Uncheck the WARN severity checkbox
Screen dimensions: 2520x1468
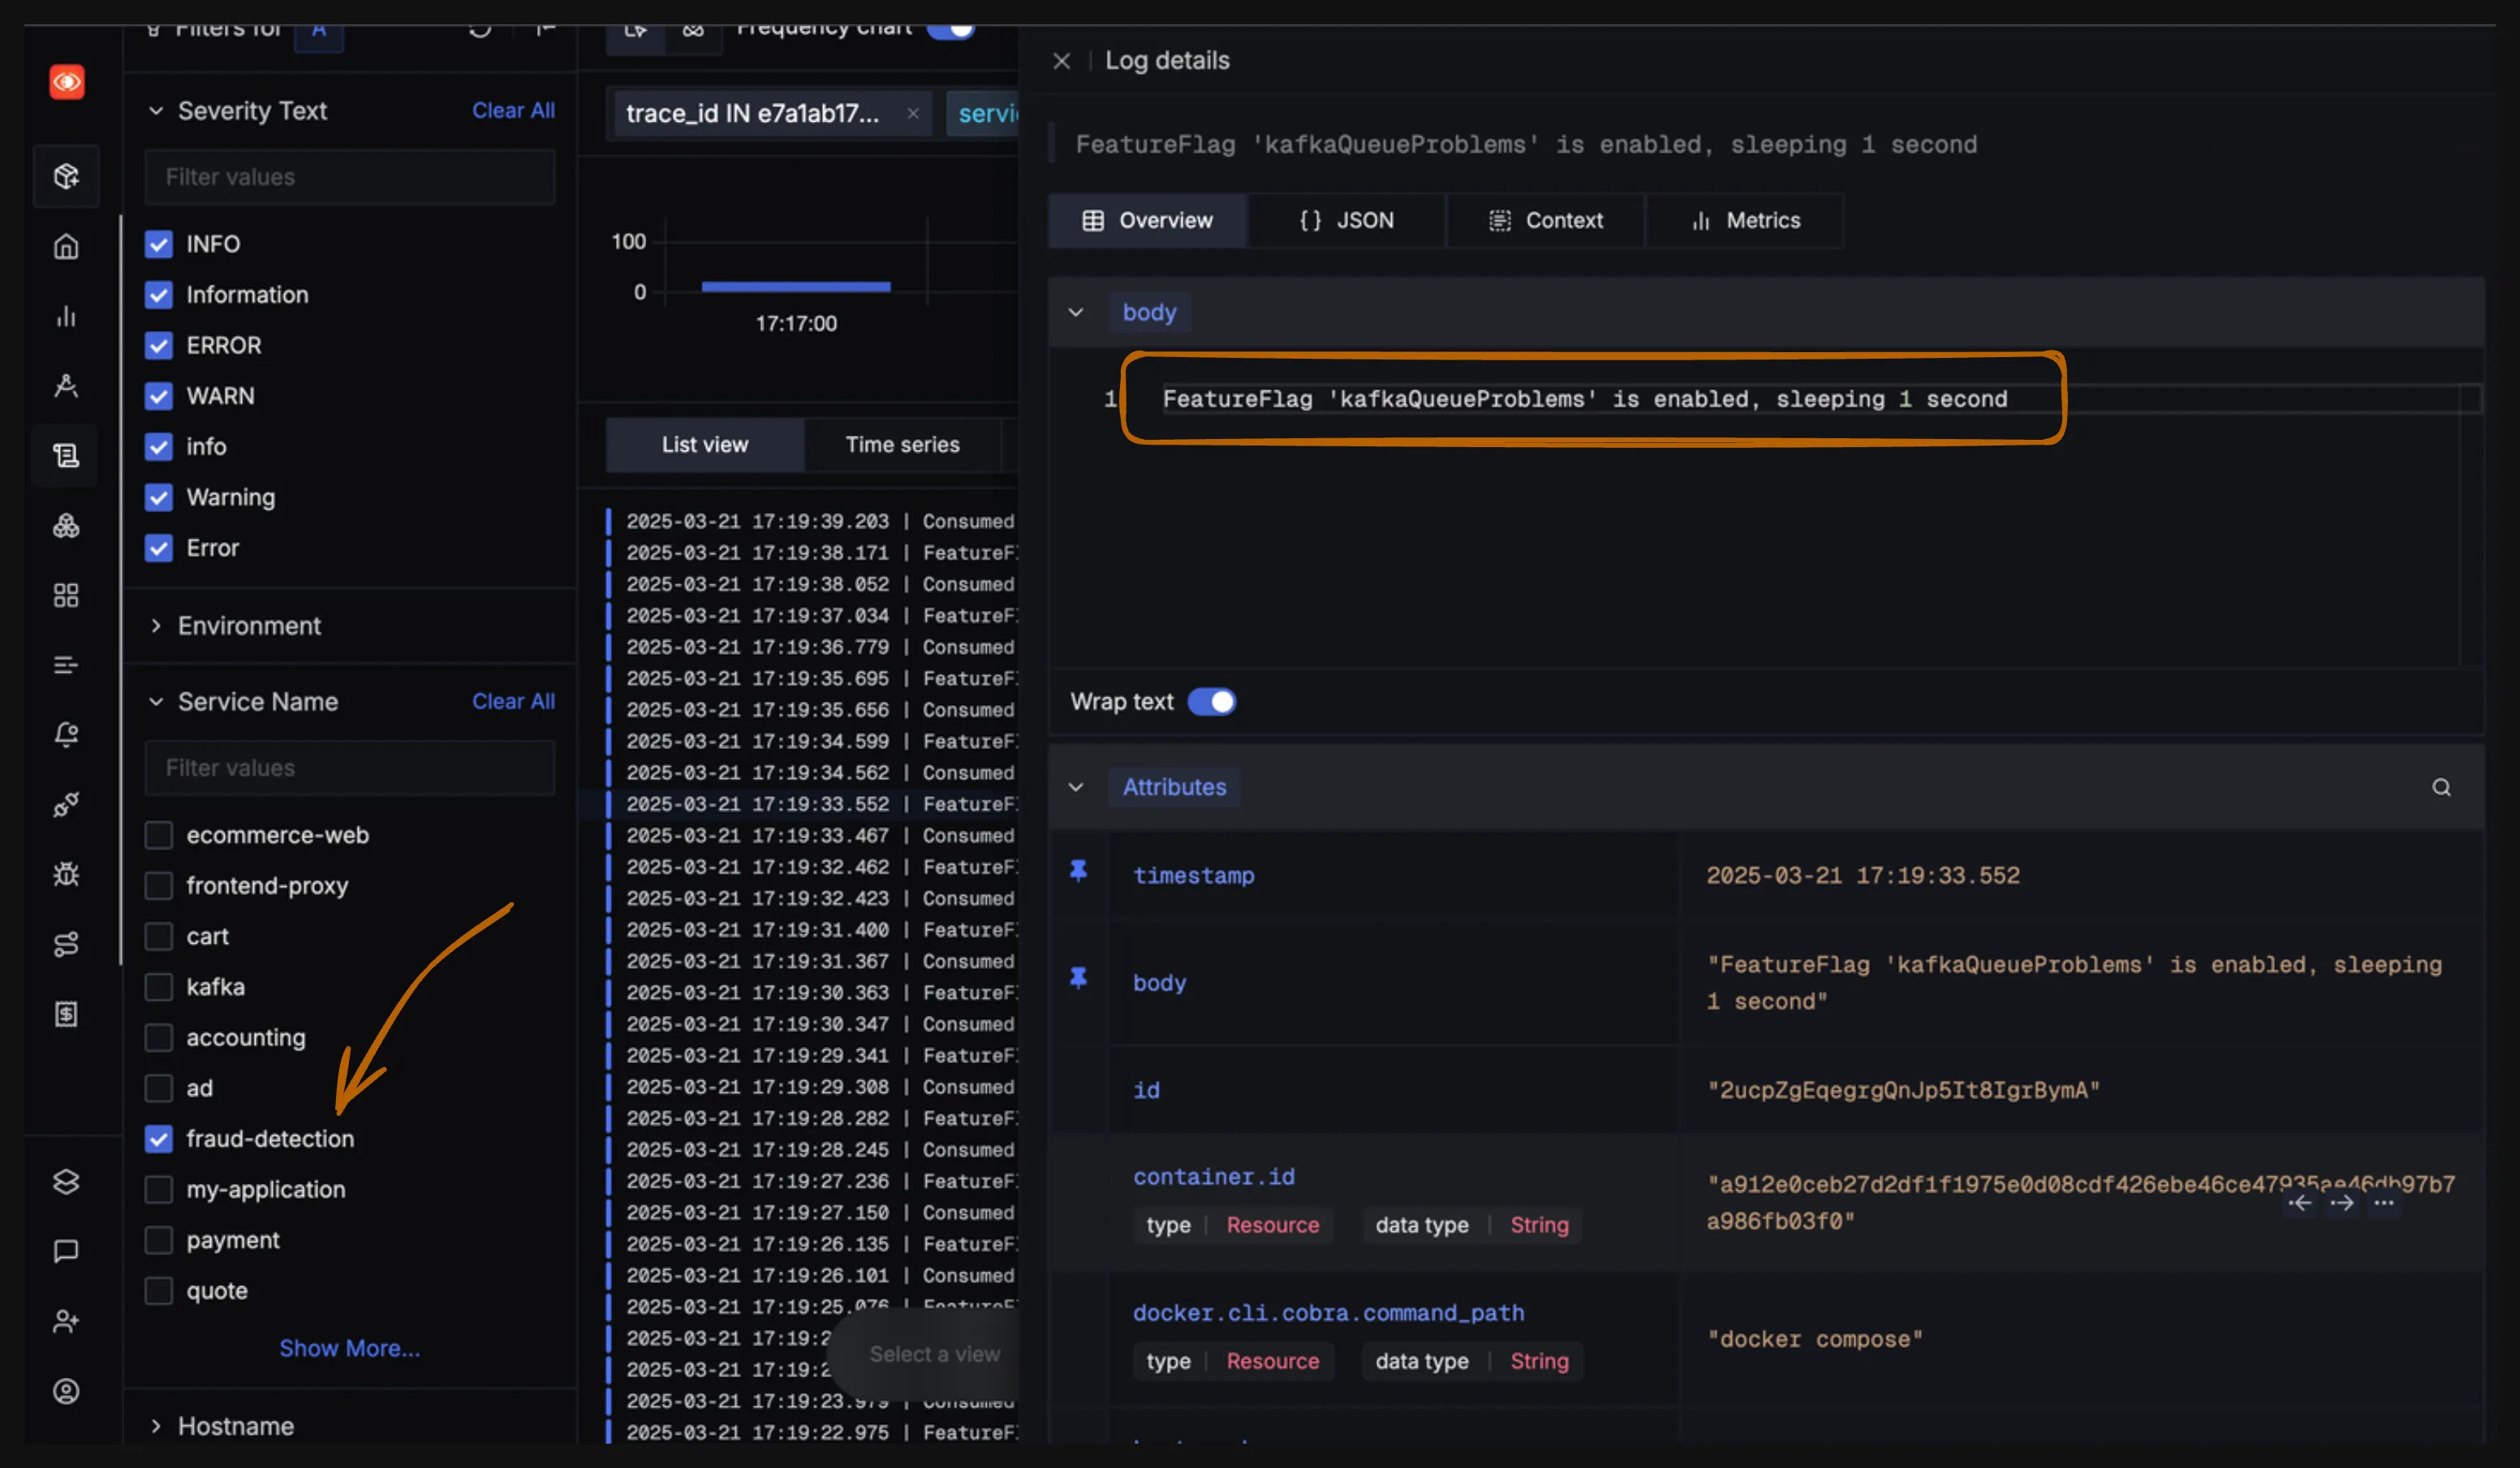click(159, 396)
